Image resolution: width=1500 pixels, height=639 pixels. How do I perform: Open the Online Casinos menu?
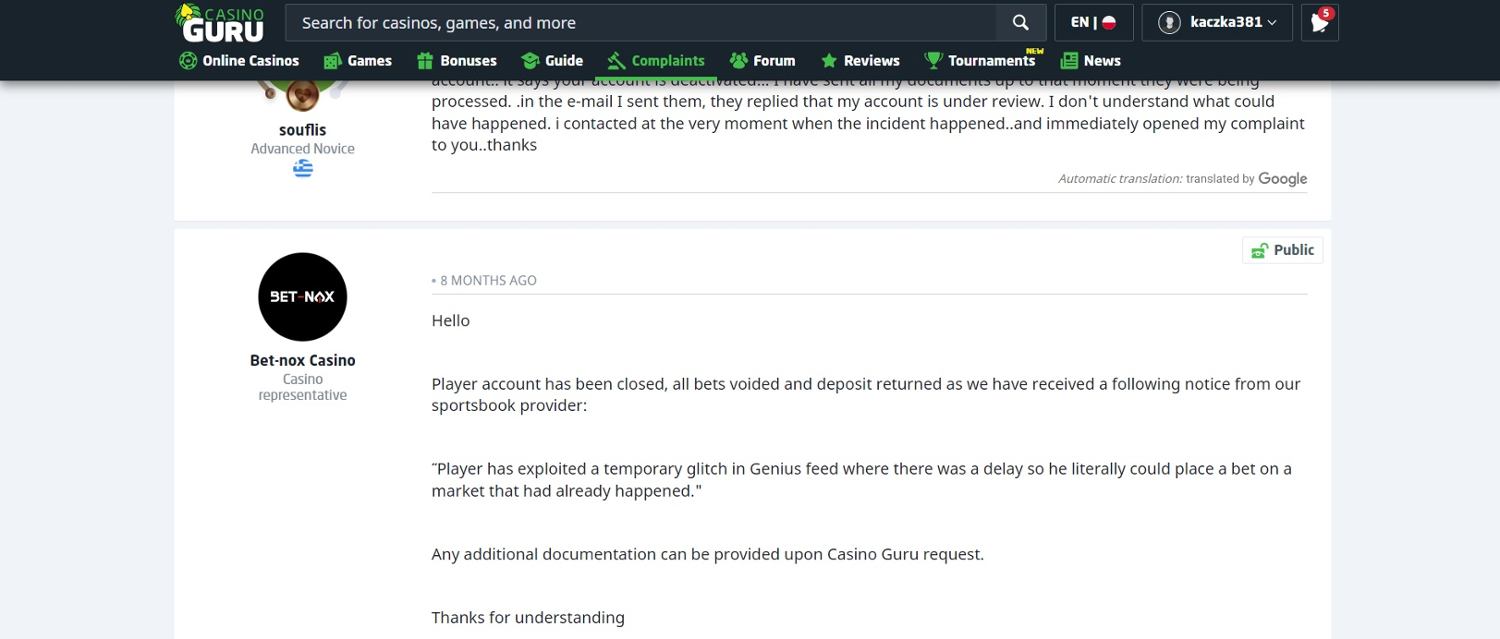point(239,61)
